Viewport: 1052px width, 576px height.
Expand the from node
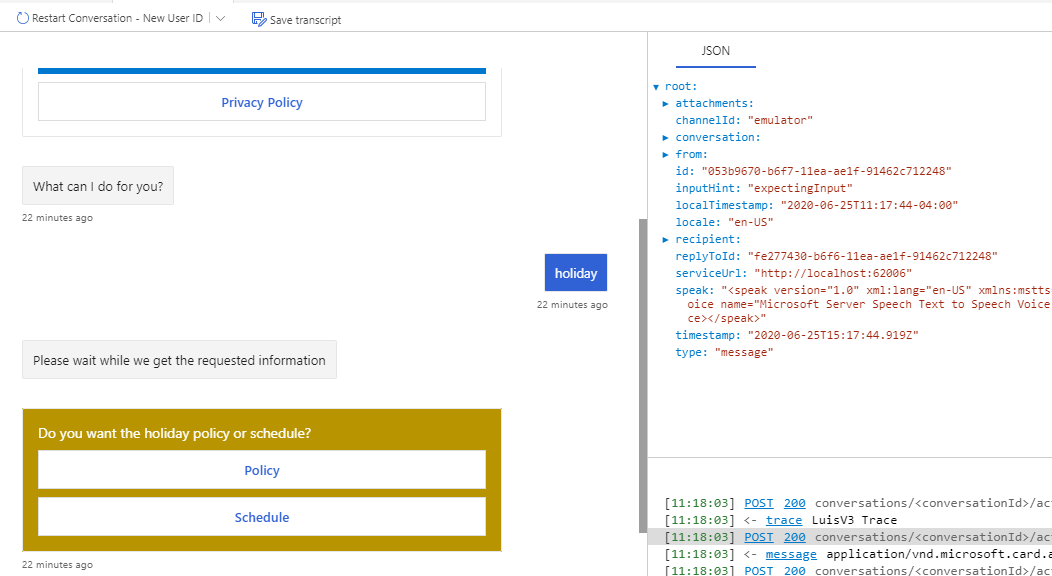click(666, 154)
